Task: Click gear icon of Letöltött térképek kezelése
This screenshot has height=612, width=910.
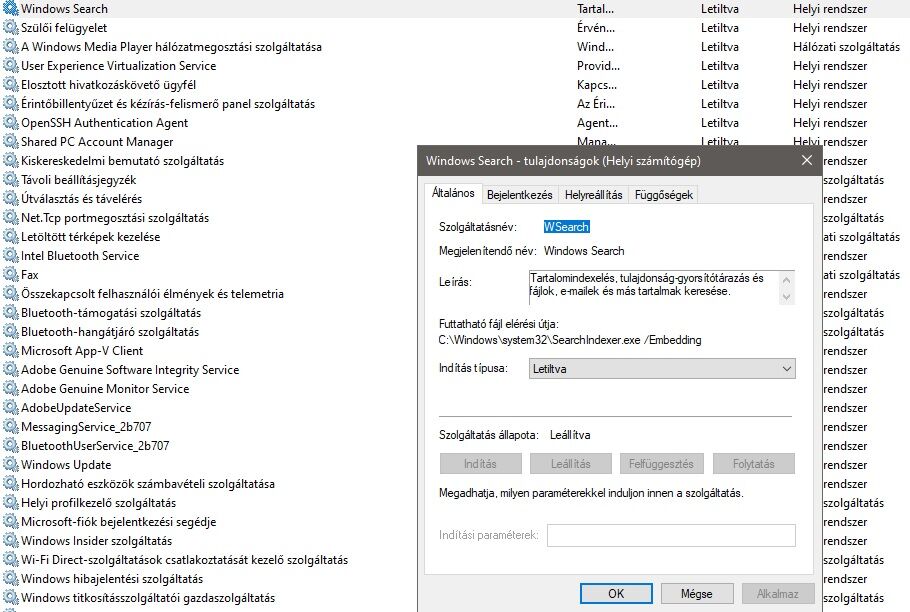Action: 10,237
